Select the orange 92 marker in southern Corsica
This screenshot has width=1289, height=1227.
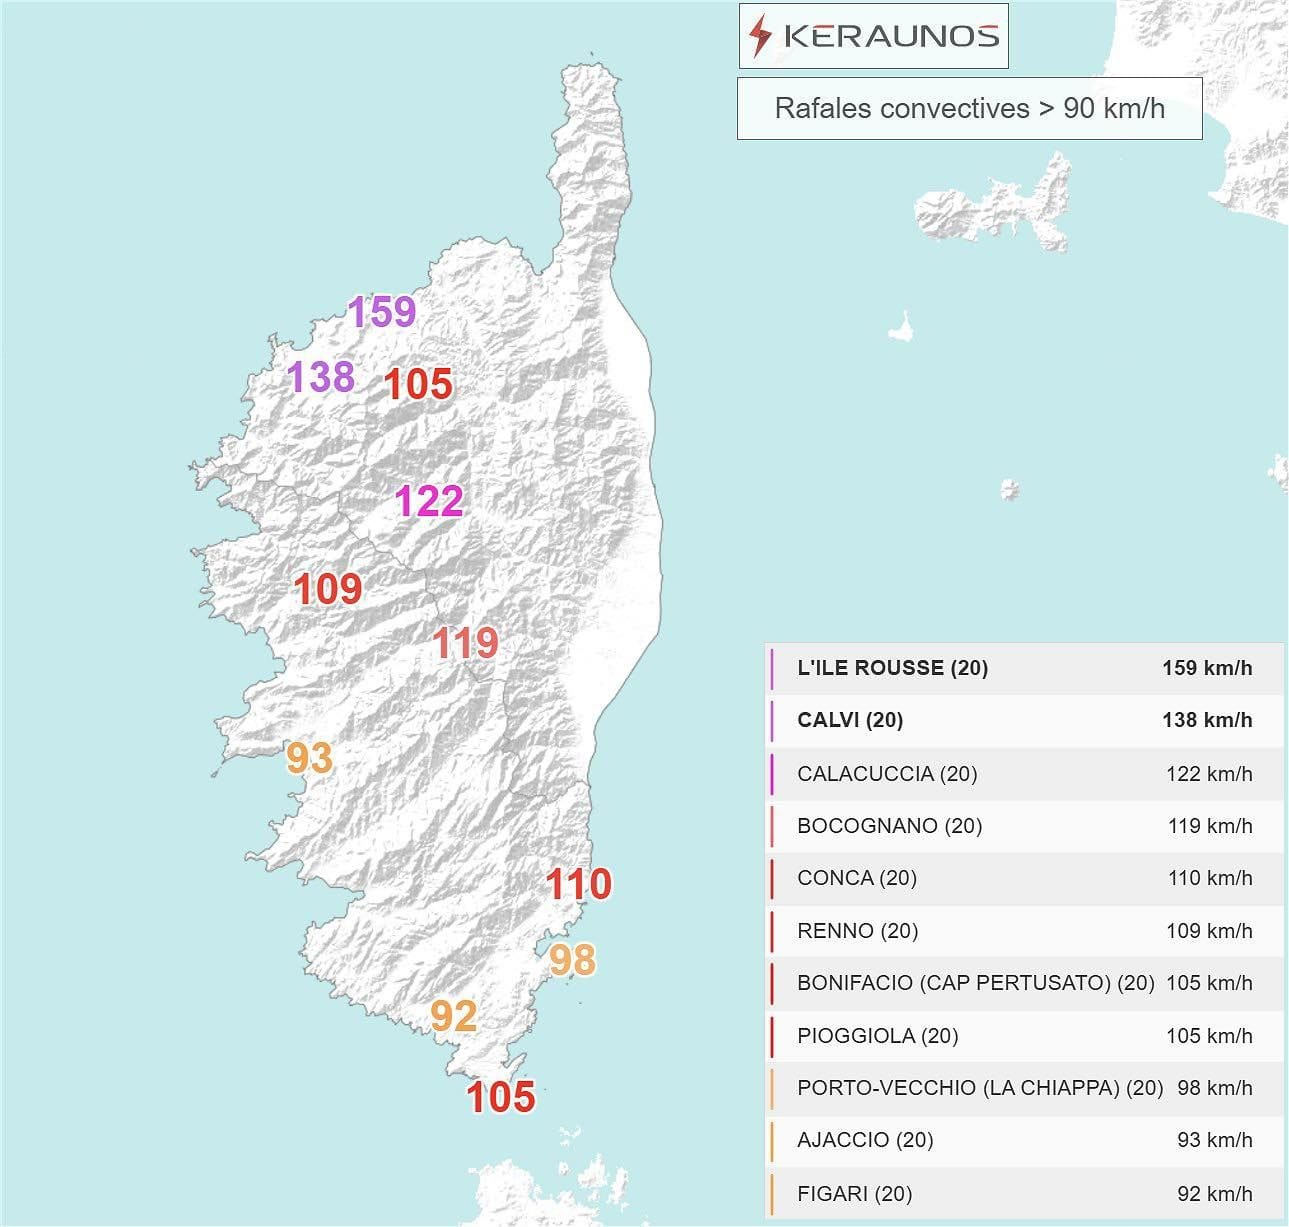tap(453, 1016)
